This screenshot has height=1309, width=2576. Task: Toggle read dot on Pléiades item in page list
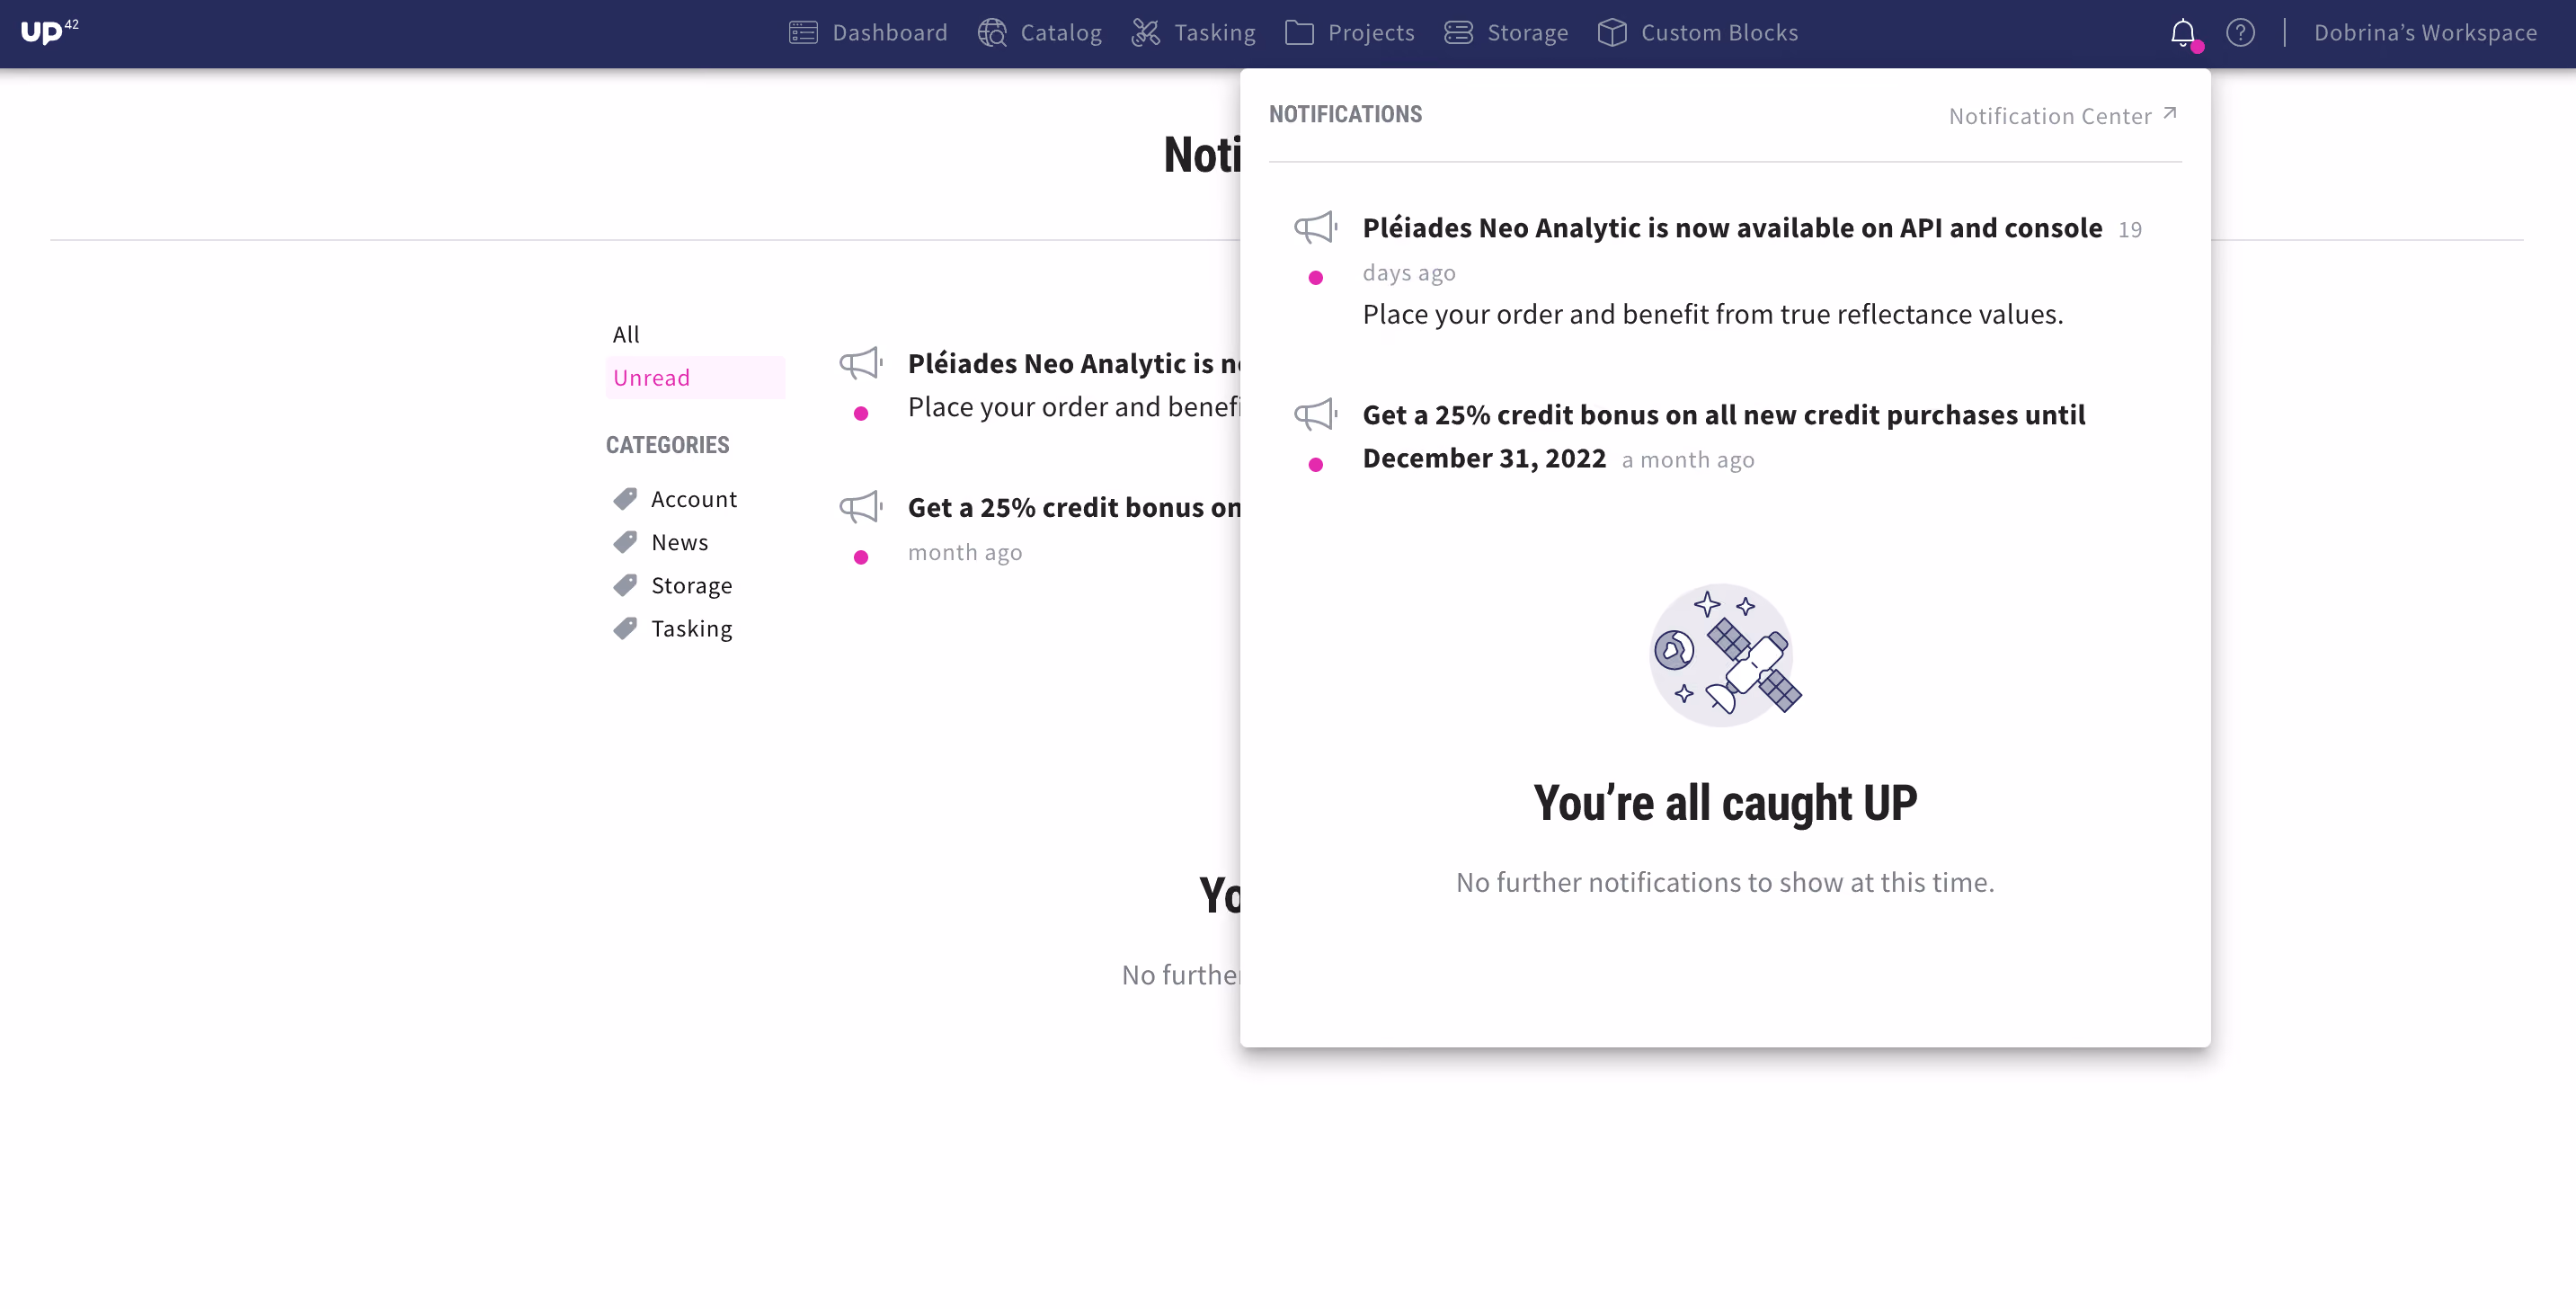(861, 413)
